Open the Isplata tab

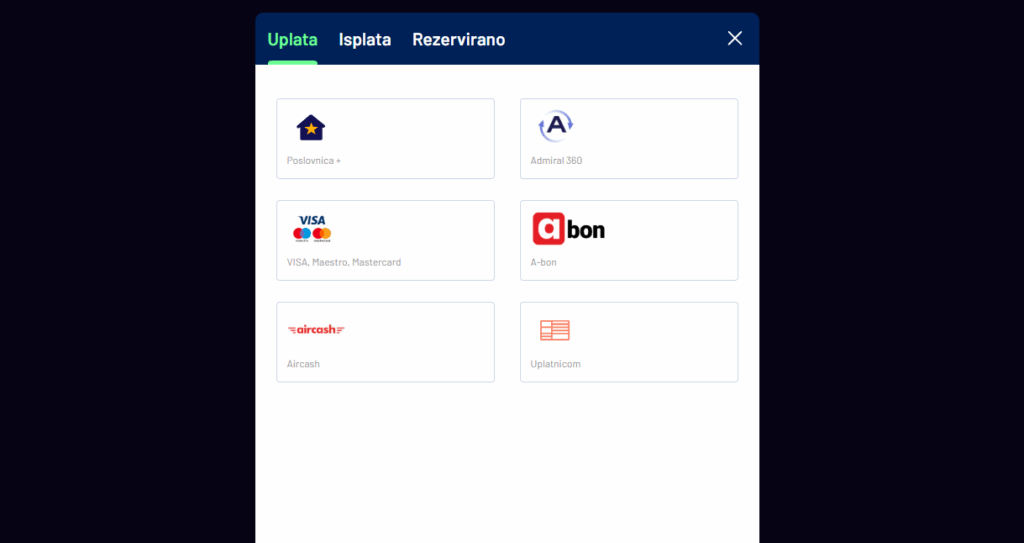(365, 39)
